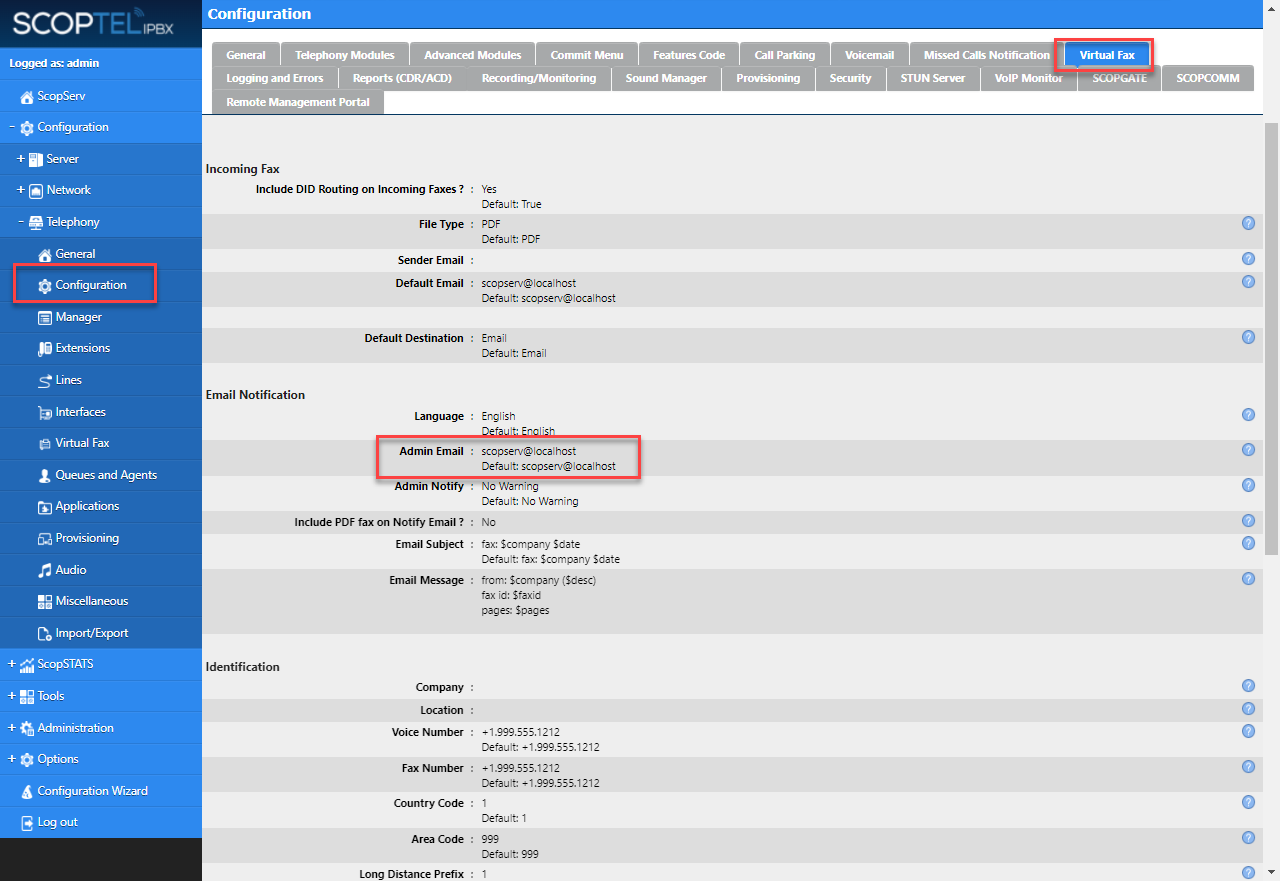Switch to the SCOPGATE tab
Viewport: 1280px width, 881px height.
(1120, 78)
